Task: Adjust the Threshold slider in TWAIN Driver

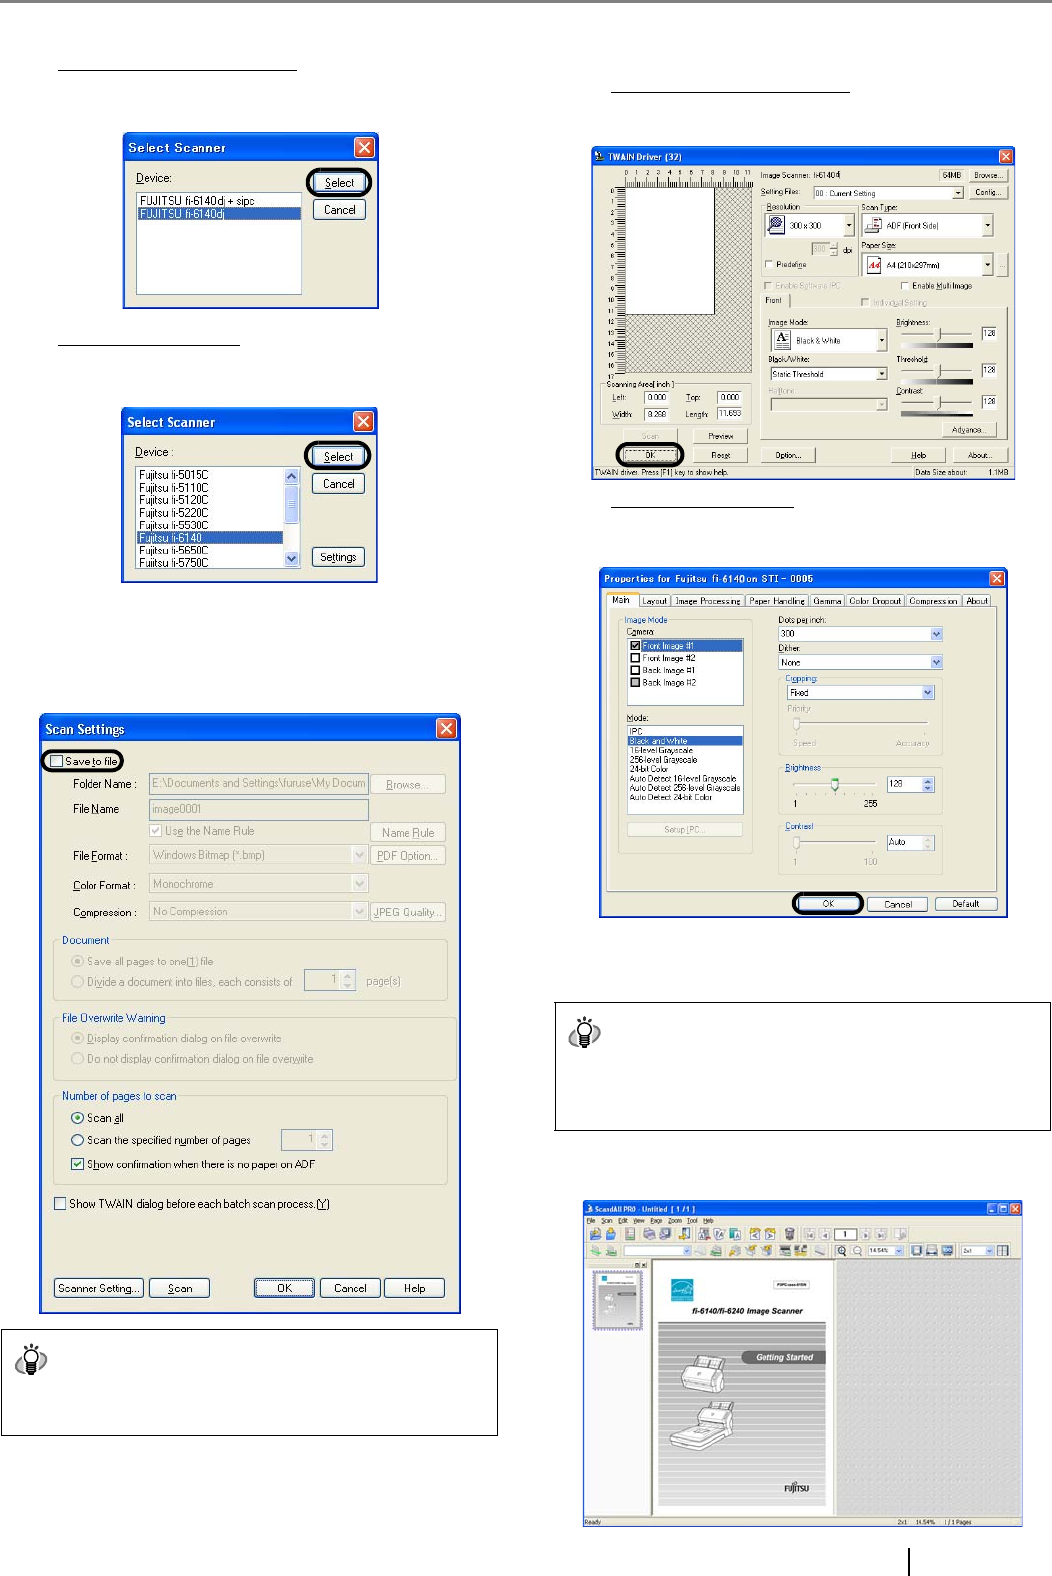Action: pos(938,371)
